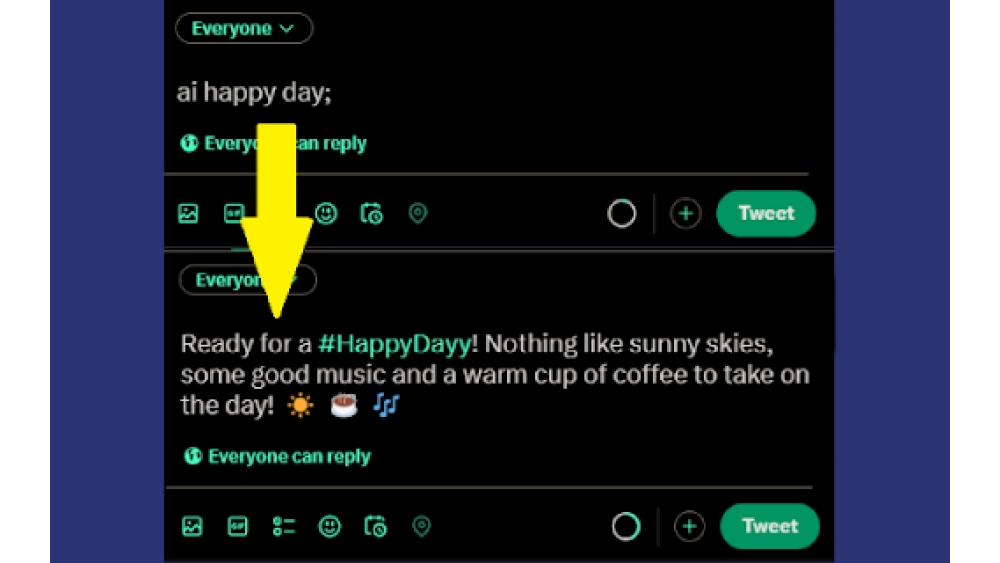The width and height of the screenshot is (1000, 563).
Task: Add media with the top composer's image icon
Action: 188,214
